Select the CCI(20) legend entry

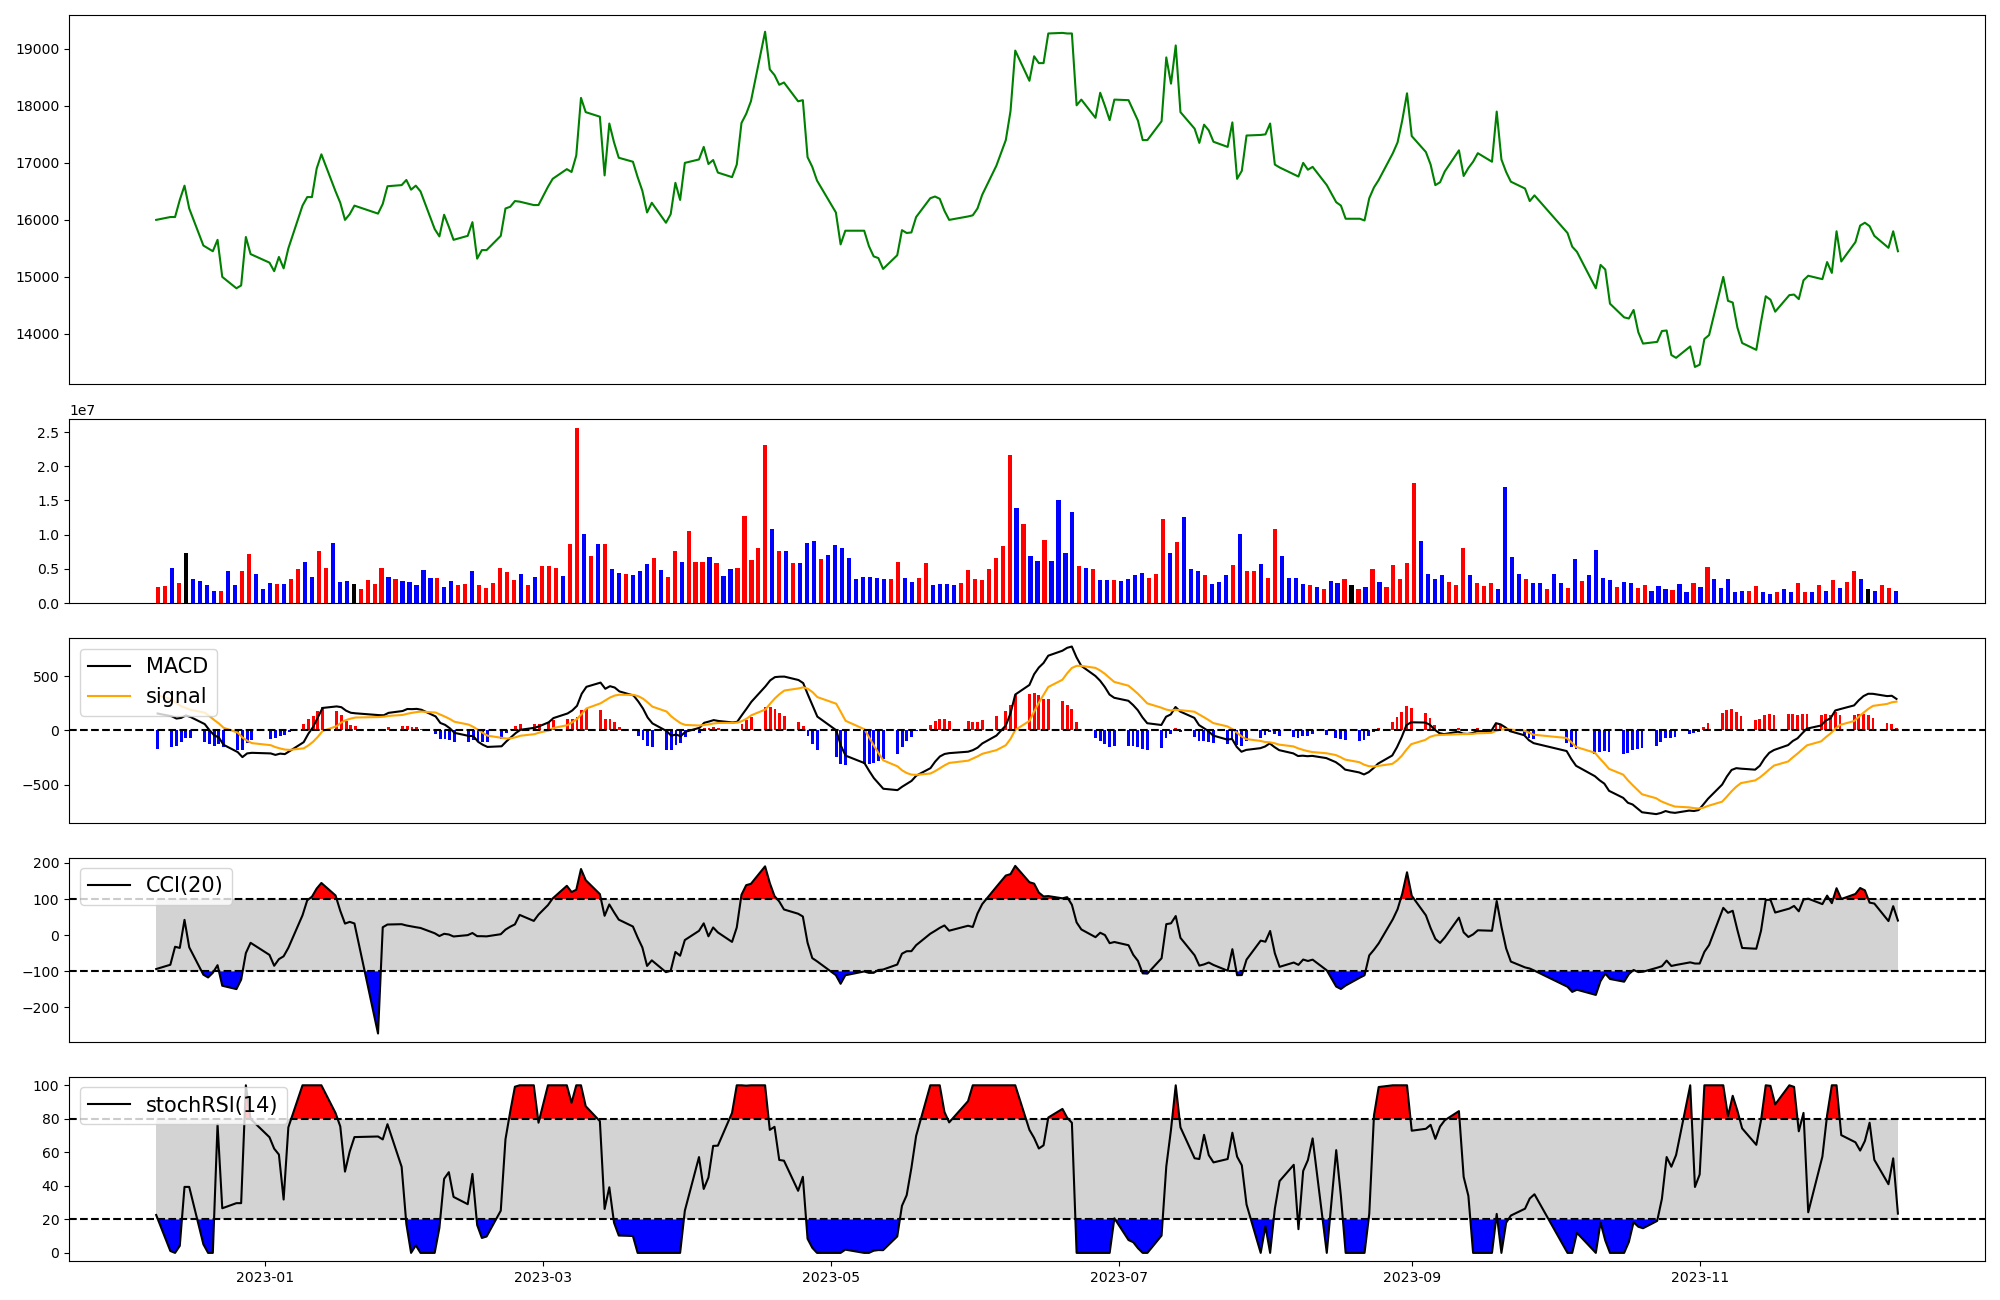pos(184,885)
